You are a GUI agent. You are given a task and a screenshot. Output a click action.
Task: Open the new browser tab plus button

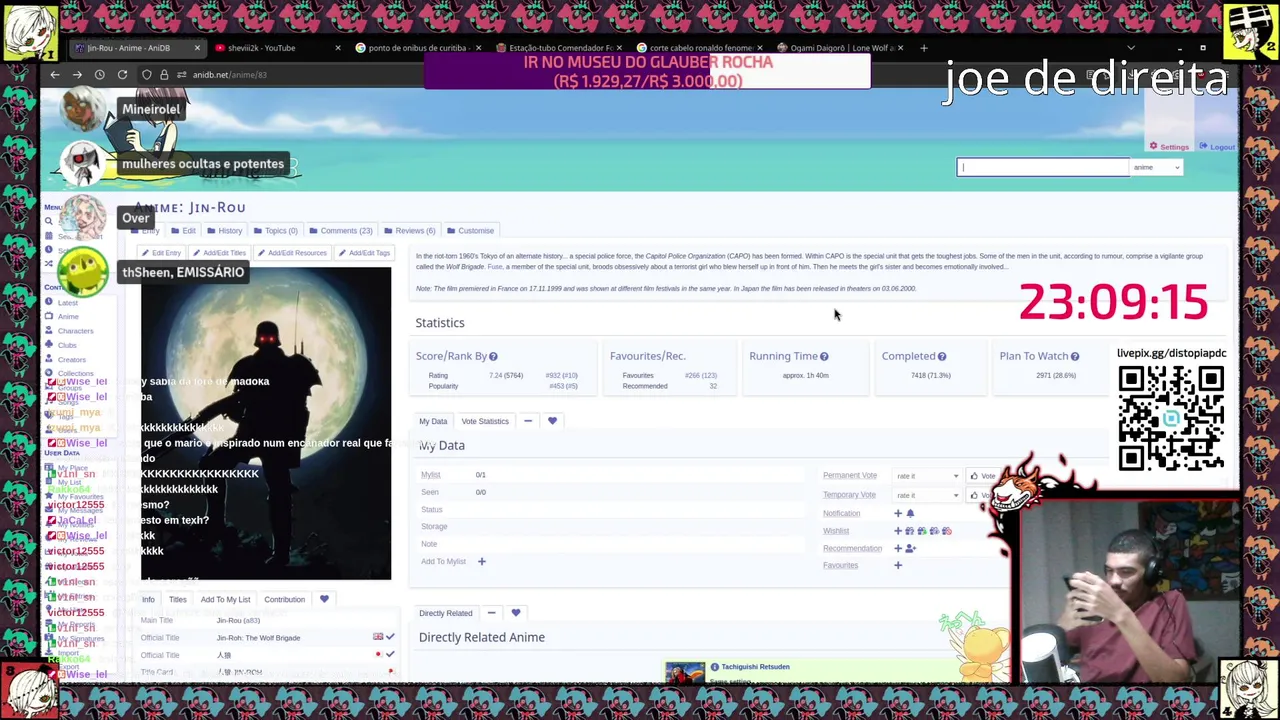(x=923, y=48)
